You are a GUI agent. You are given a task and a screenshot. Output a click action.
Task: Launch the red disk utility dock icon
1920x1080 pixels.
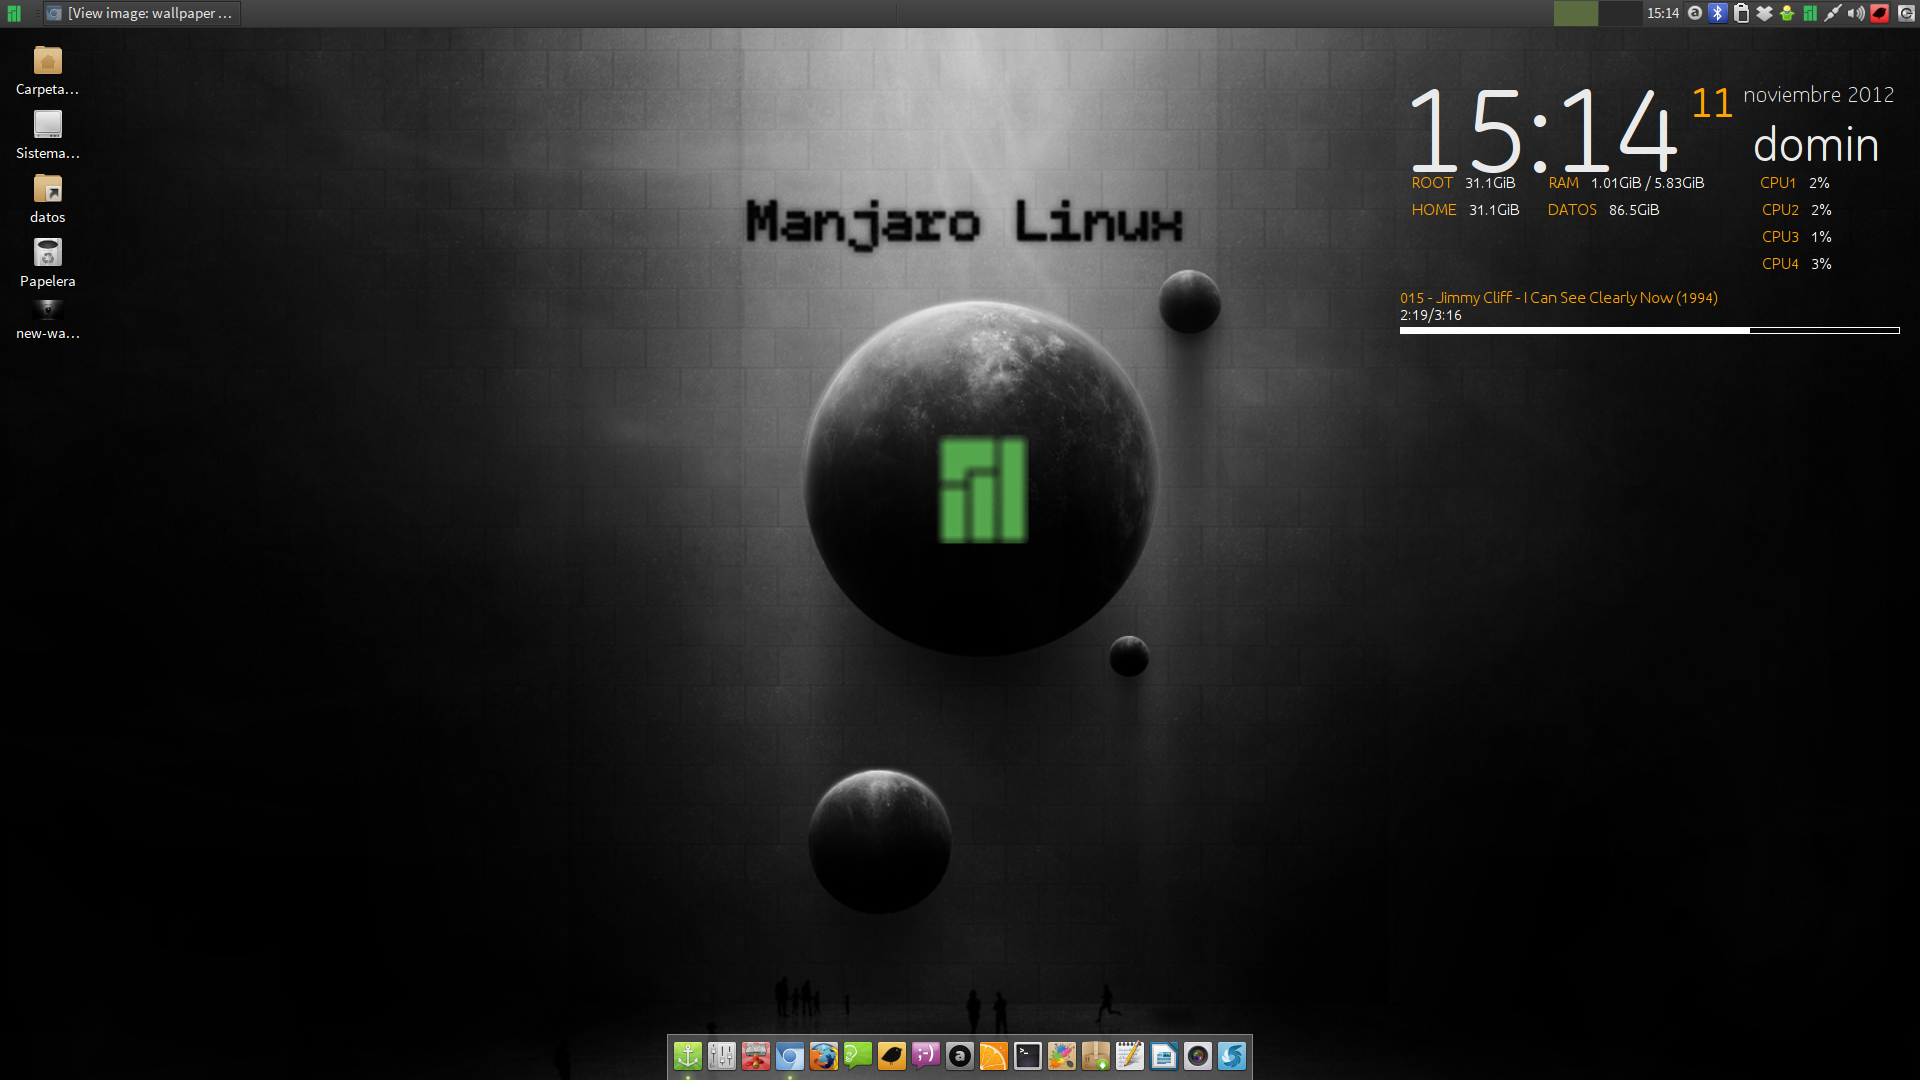click(756, 1056)
